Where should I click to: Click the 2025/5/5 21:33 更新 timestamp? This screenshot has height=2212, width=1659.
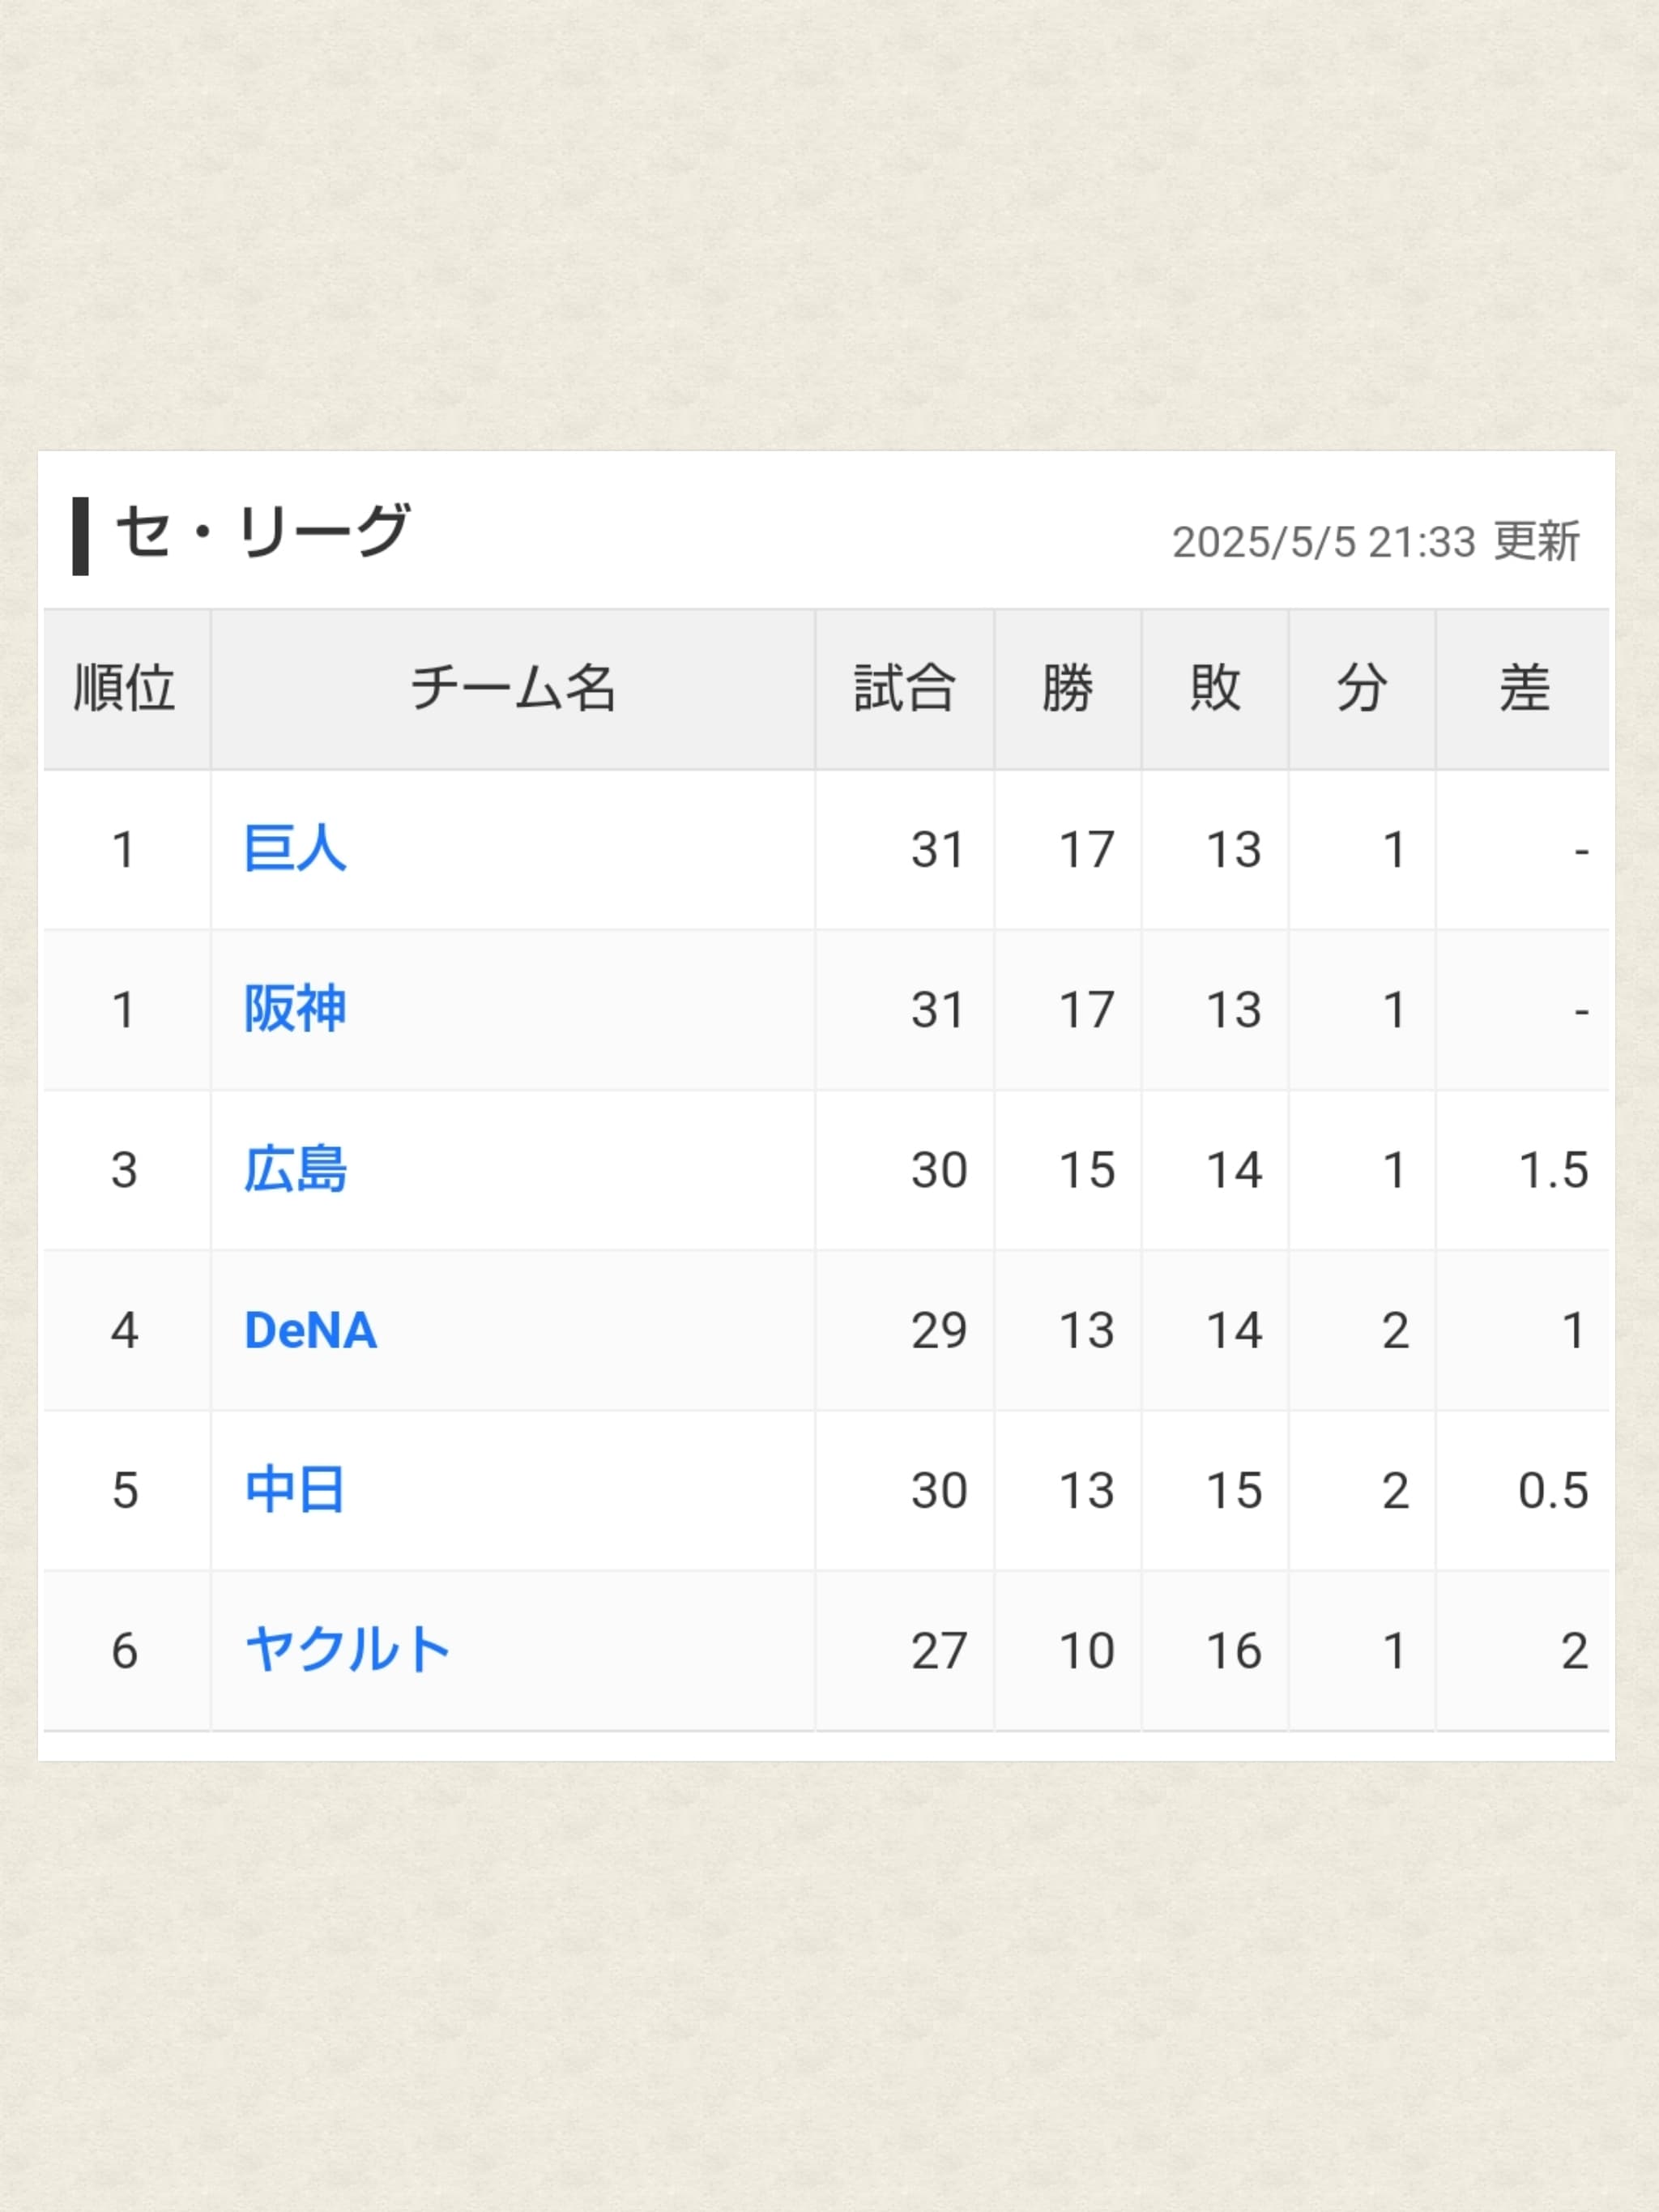pos(1376,542)
